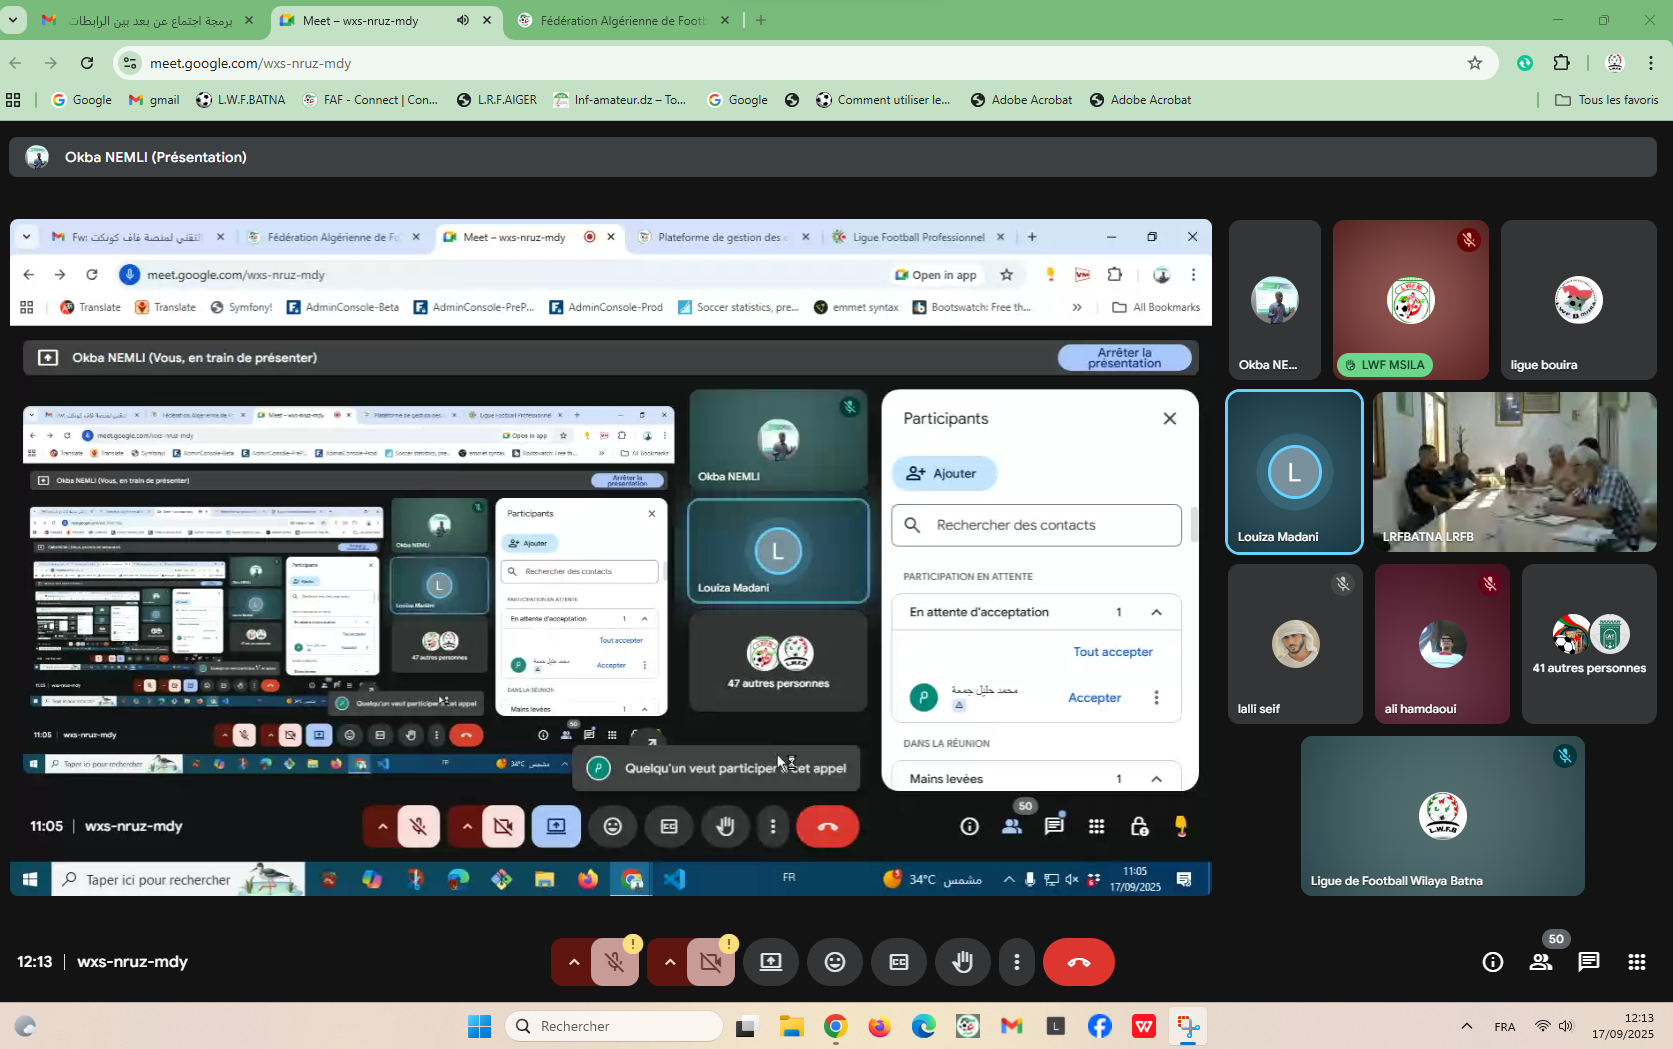Screen dimensions: 1673x1049
Task: Show hidden icons in system tray
Action: tap(1466, 1026)
